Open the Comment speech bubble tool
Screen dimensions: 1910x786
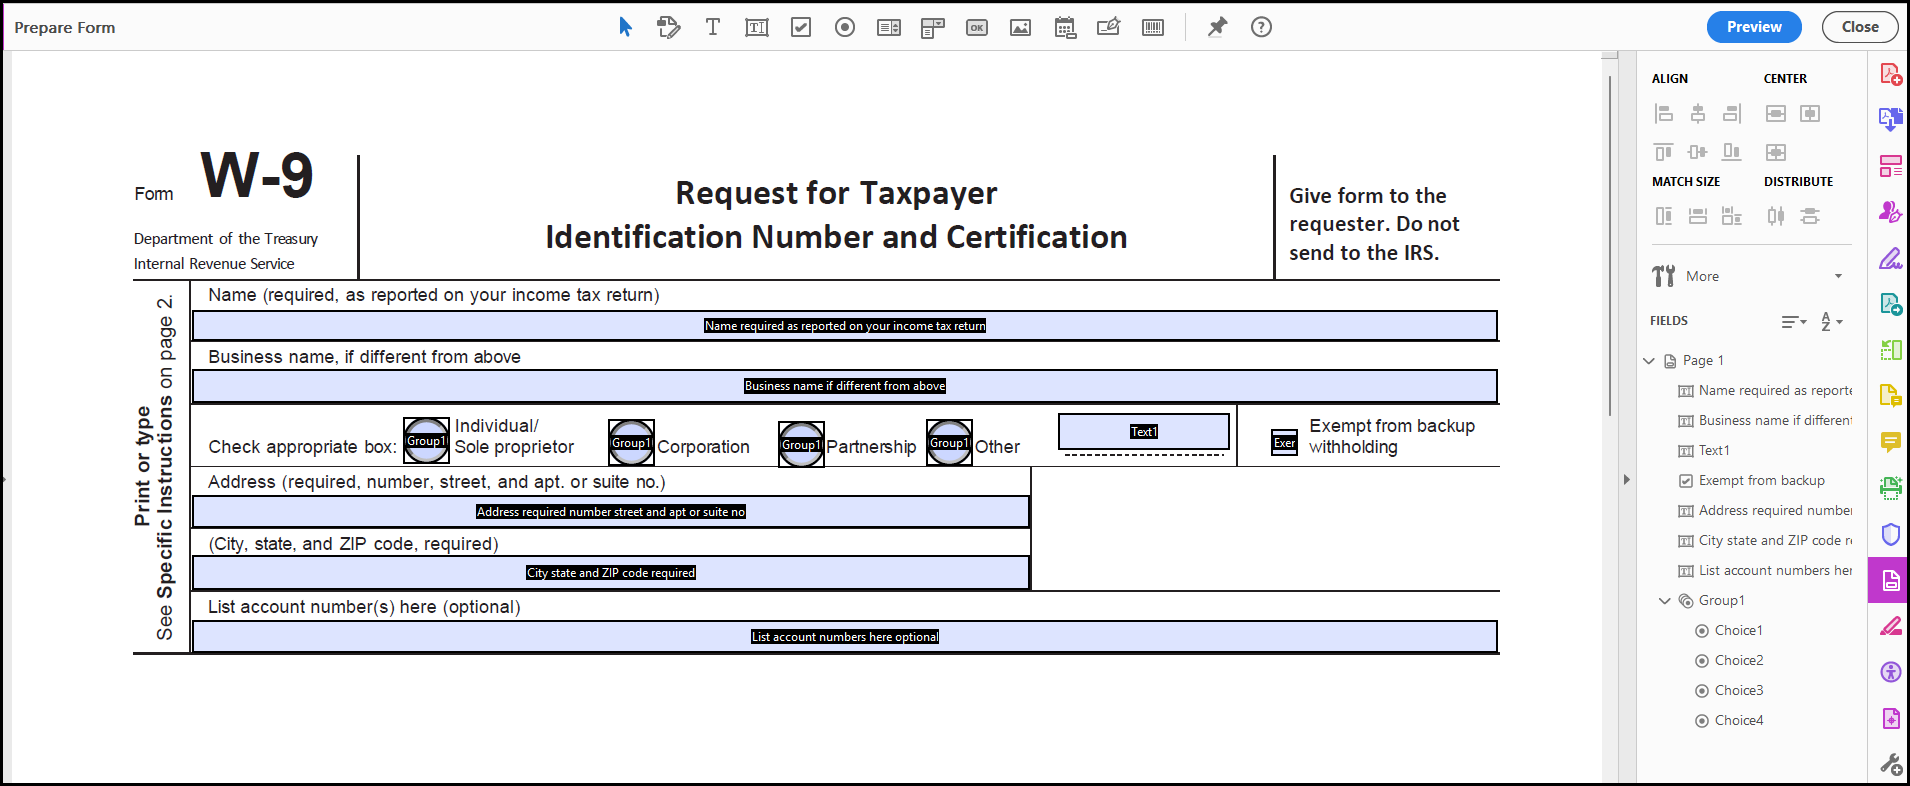(x=1890, y=441)
